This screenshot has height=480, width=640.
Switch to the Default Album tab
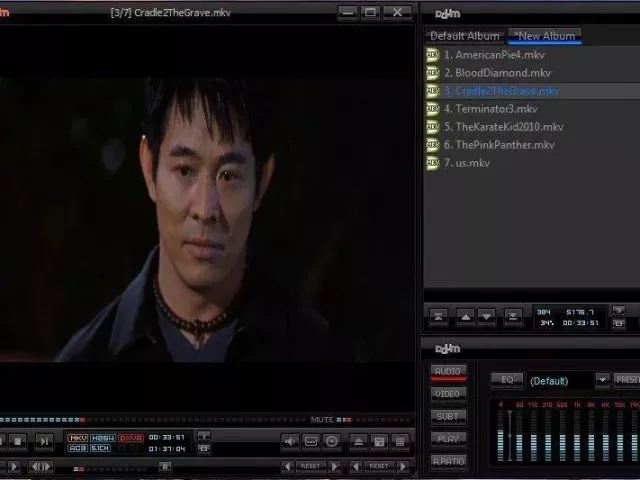[x=464, y=36]
